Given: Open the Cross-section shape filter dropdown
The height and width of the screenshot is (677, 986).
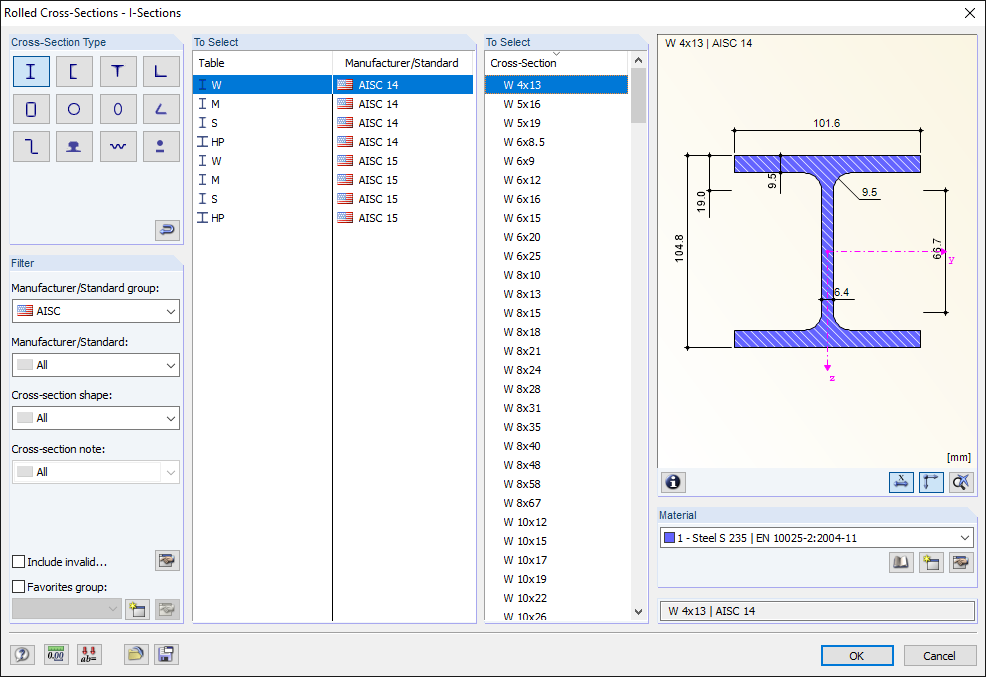Looking at the screenshot, I should 96,418.
